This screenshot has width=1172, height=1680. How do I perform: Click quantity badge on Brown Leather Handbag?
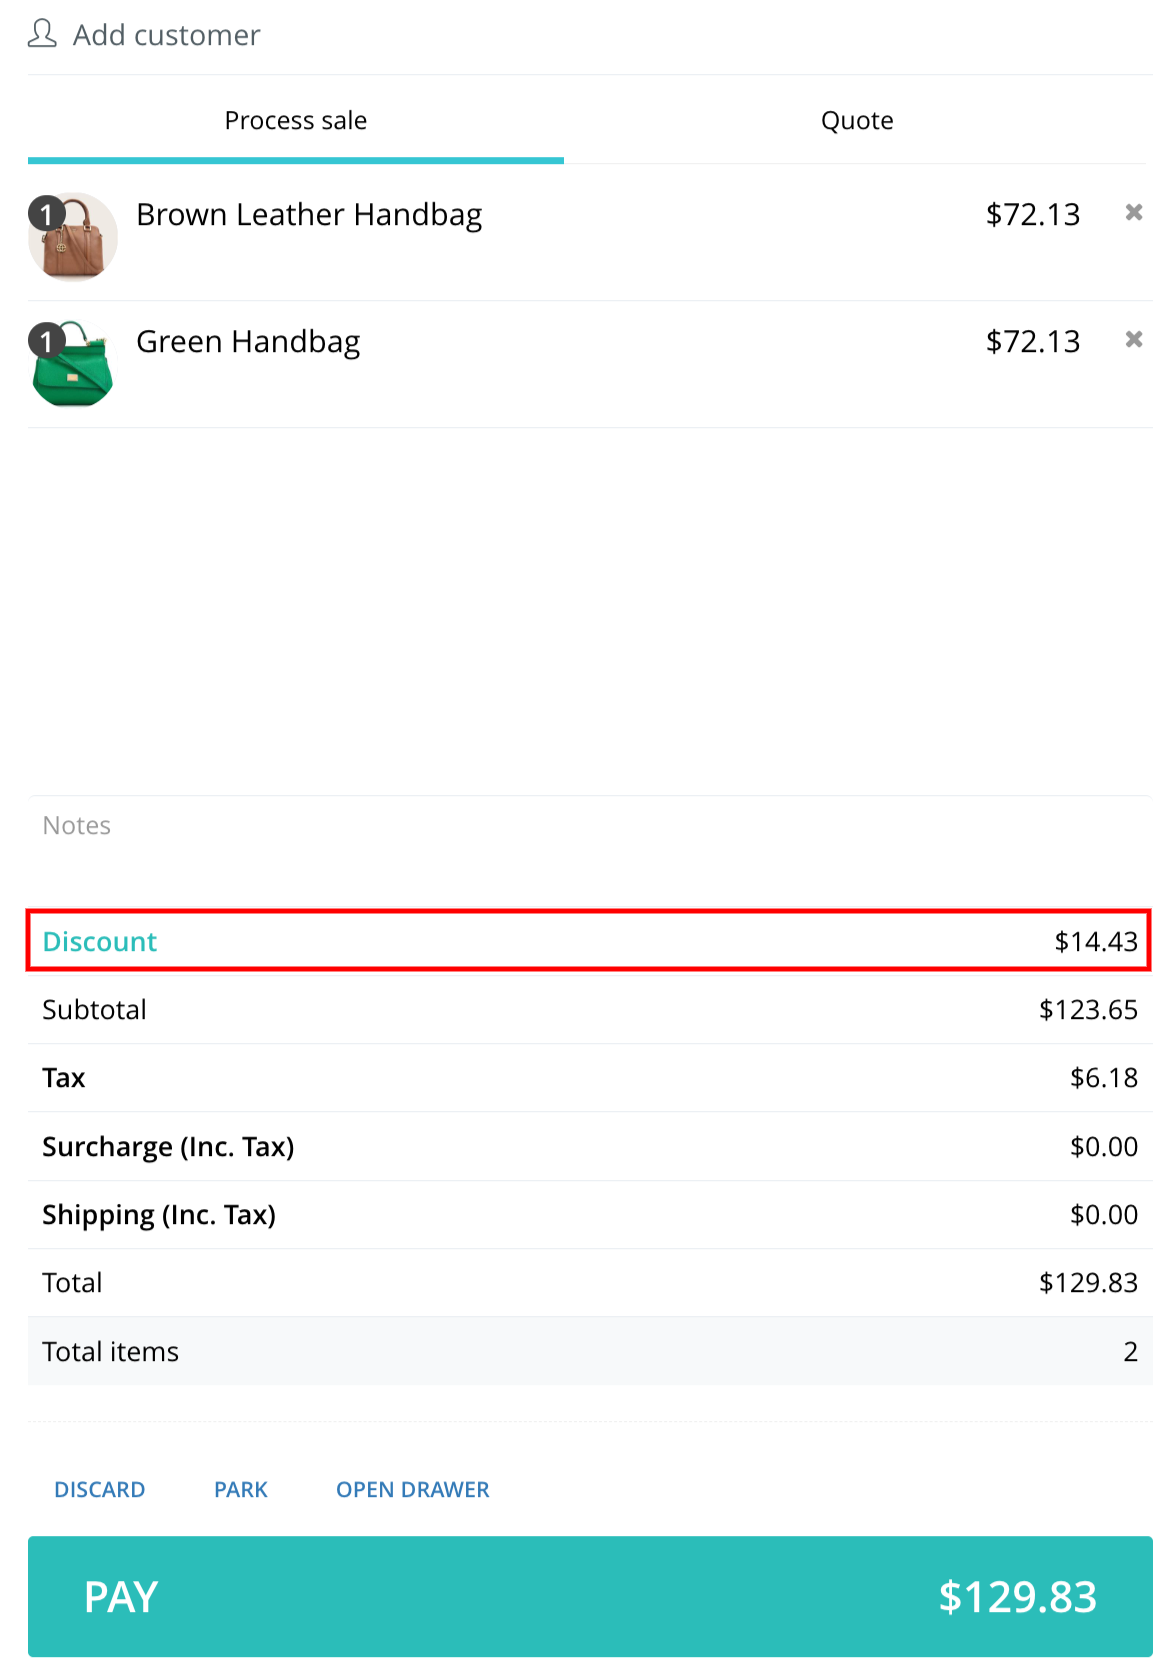click(46, 214)
